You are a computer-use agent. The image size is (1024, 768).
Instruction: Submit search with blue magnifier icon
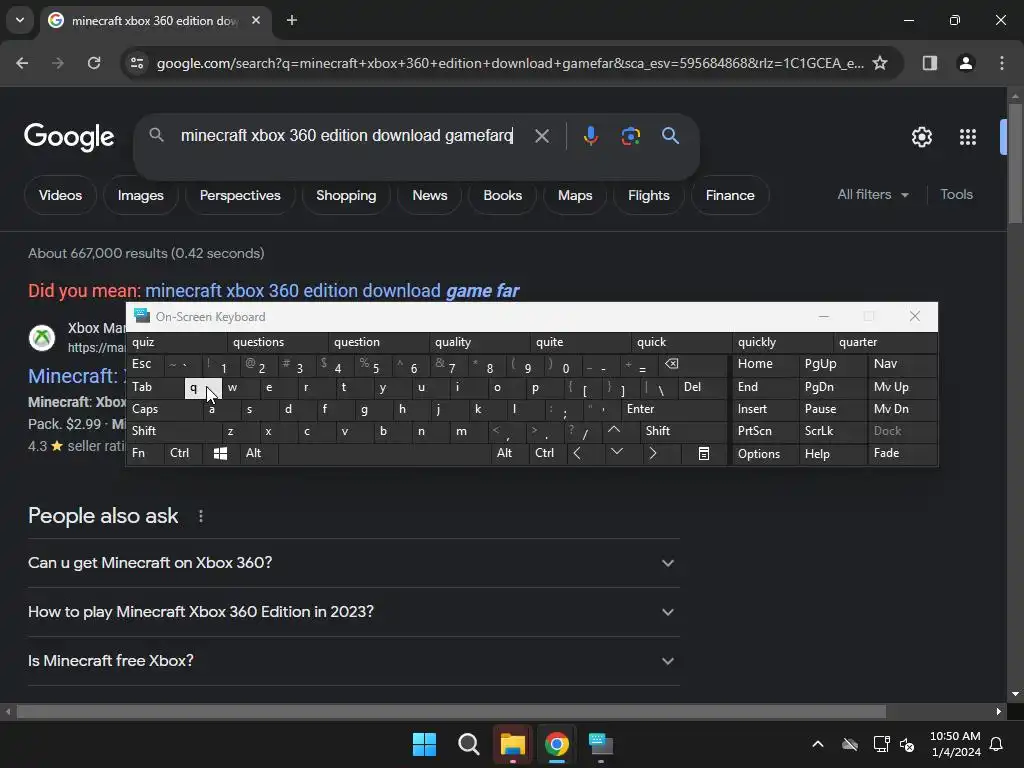pos(670,136)
